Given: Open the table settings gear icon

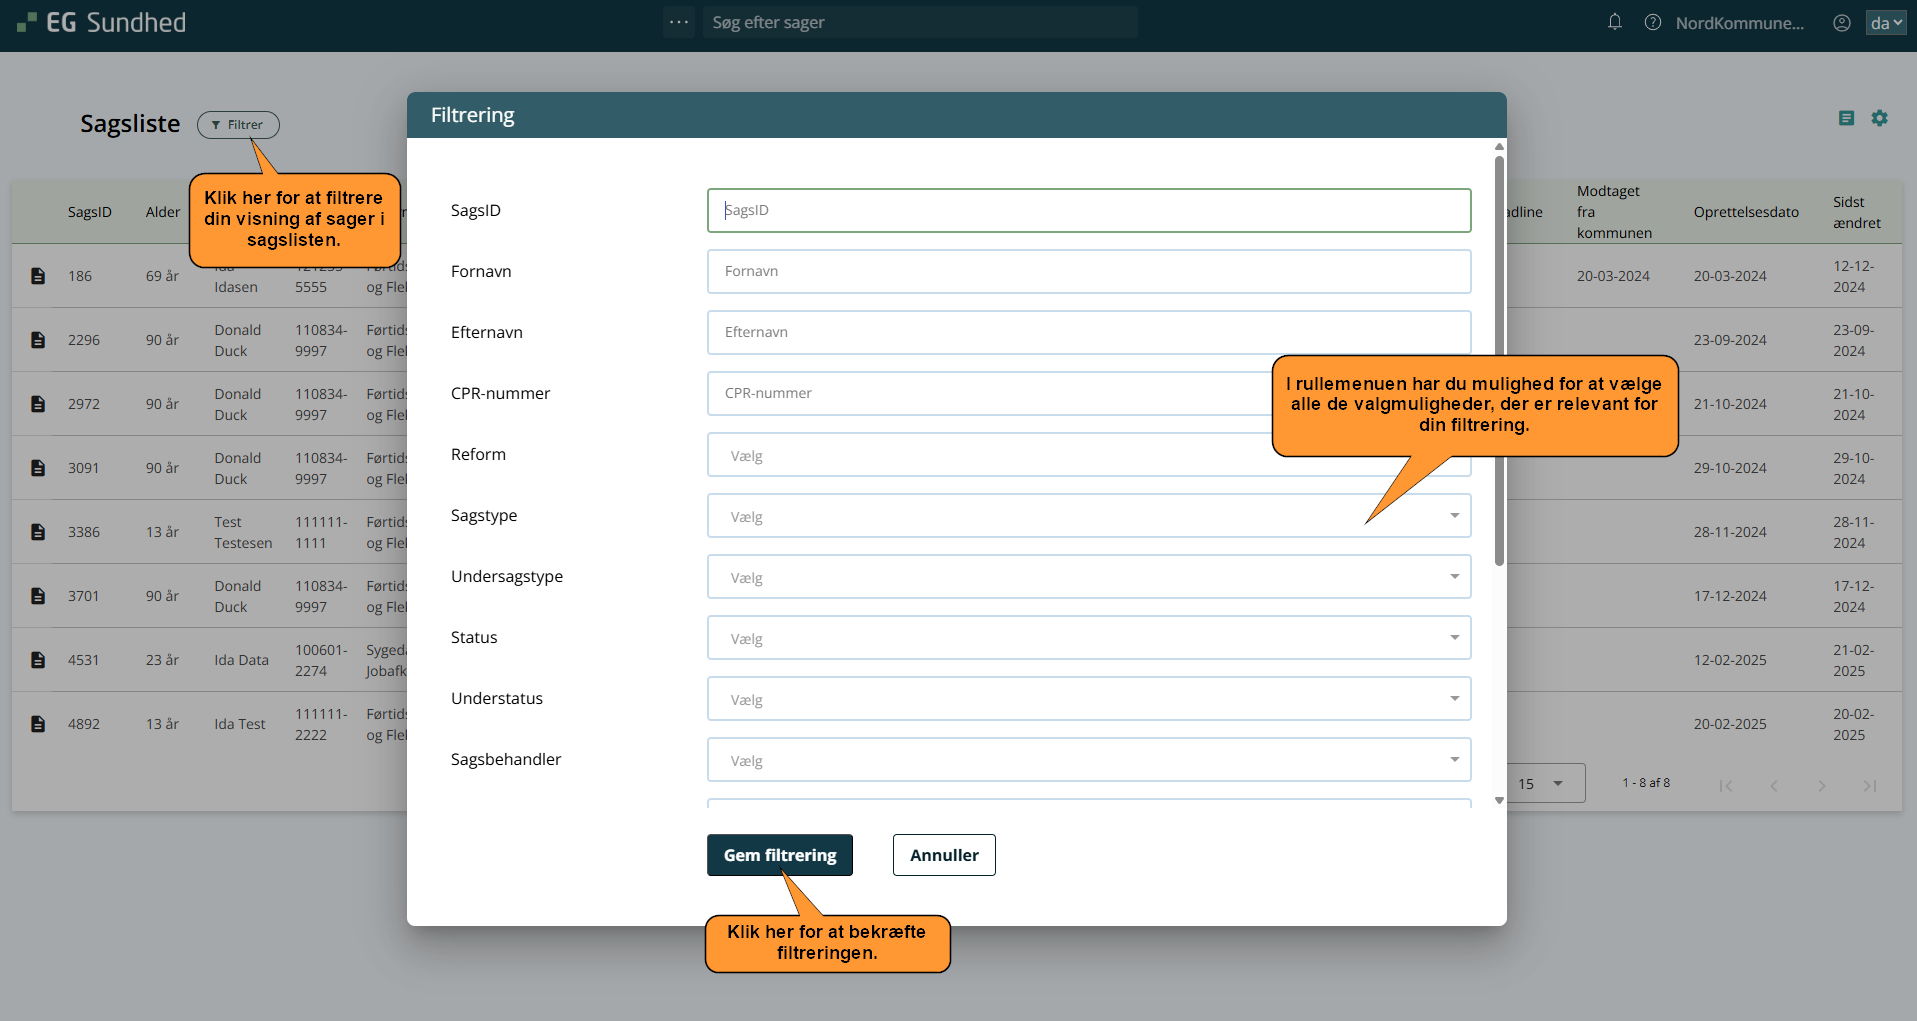Looking at the screenshot, I should pyautogui.click(x=1880, y=118).
